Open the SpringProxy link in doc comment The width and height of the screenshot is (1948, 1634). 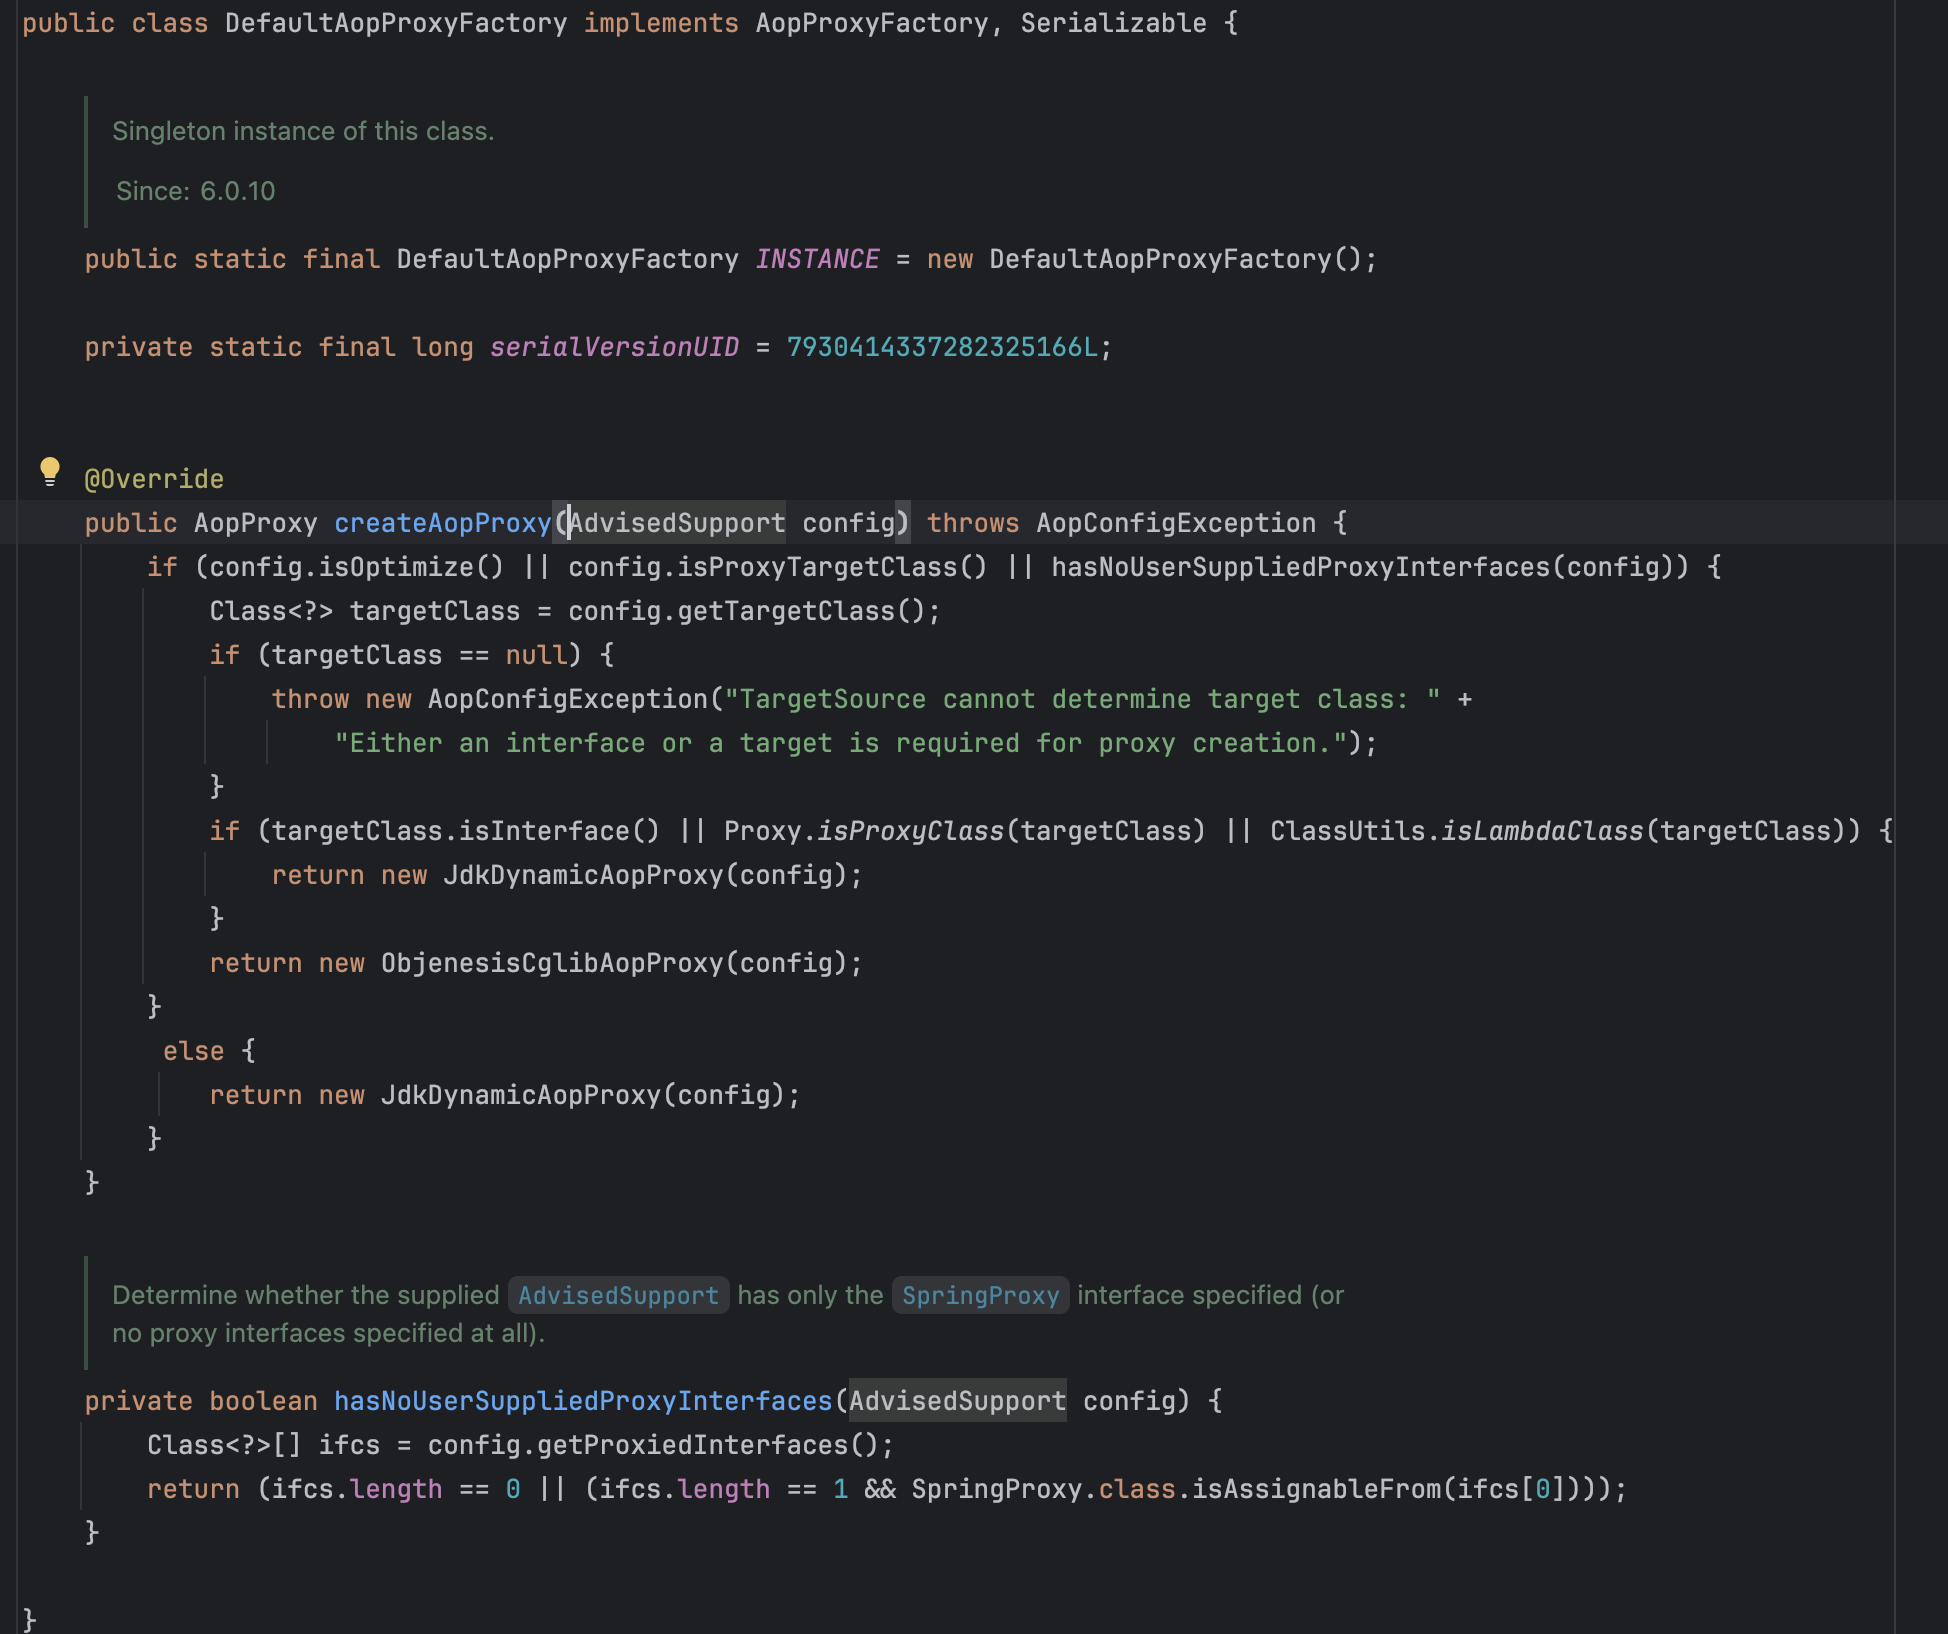[x=980, y=1295]
